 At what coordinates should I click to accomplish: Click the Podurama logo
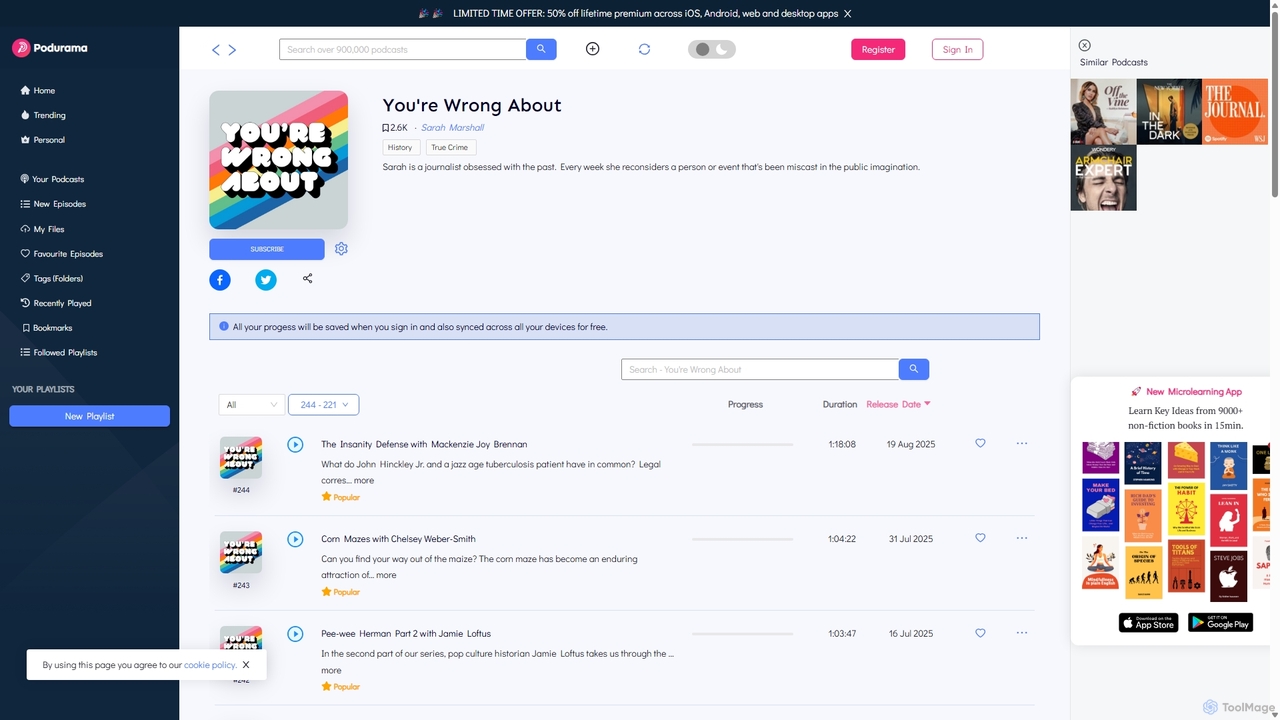pos(50,48)
